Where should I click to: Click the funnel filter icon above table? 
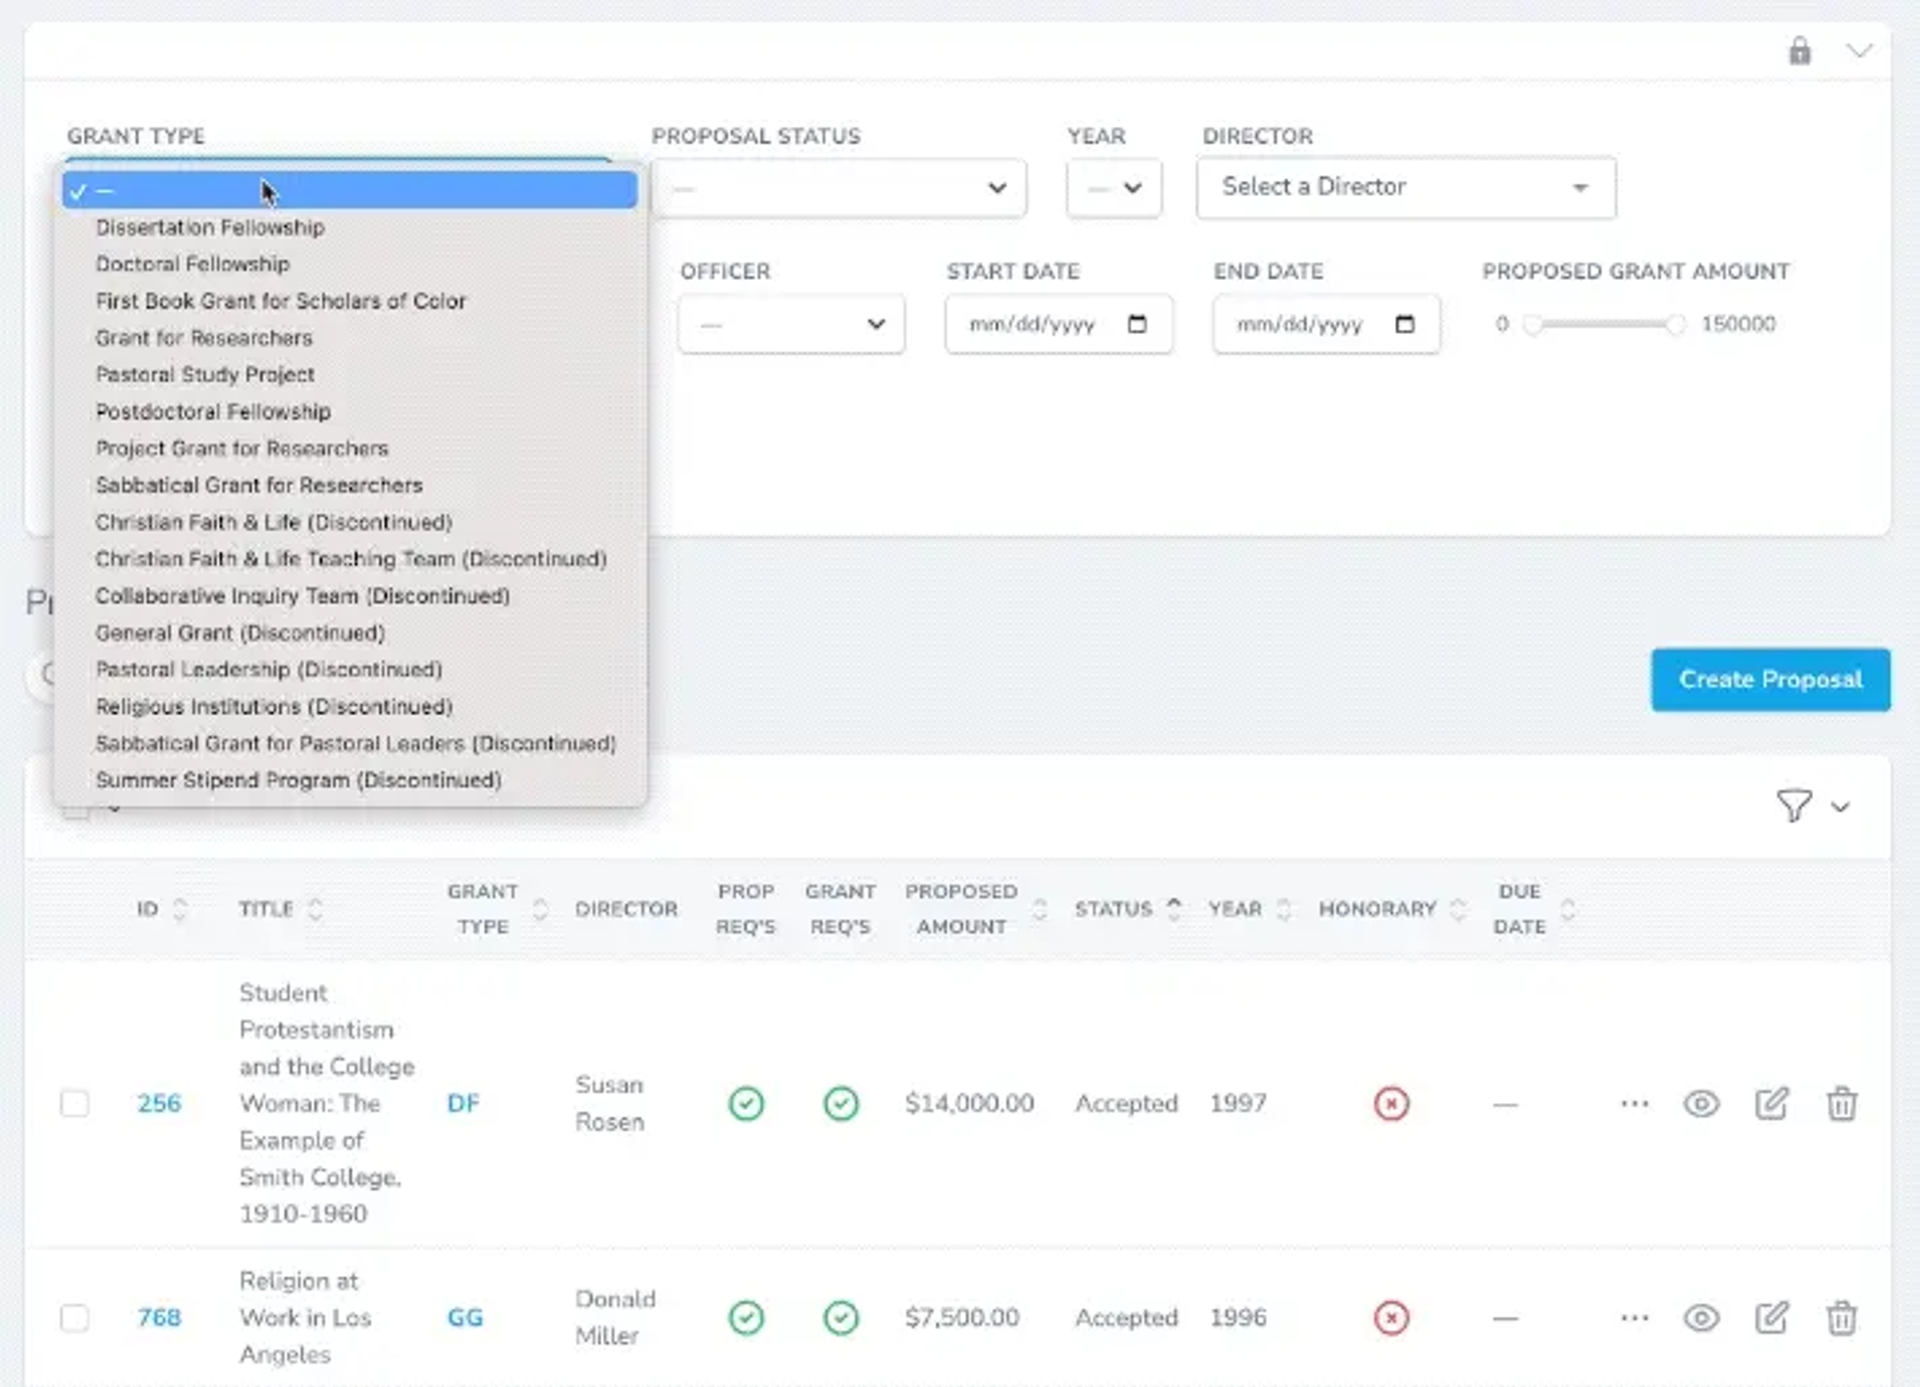click(1794, 806)
